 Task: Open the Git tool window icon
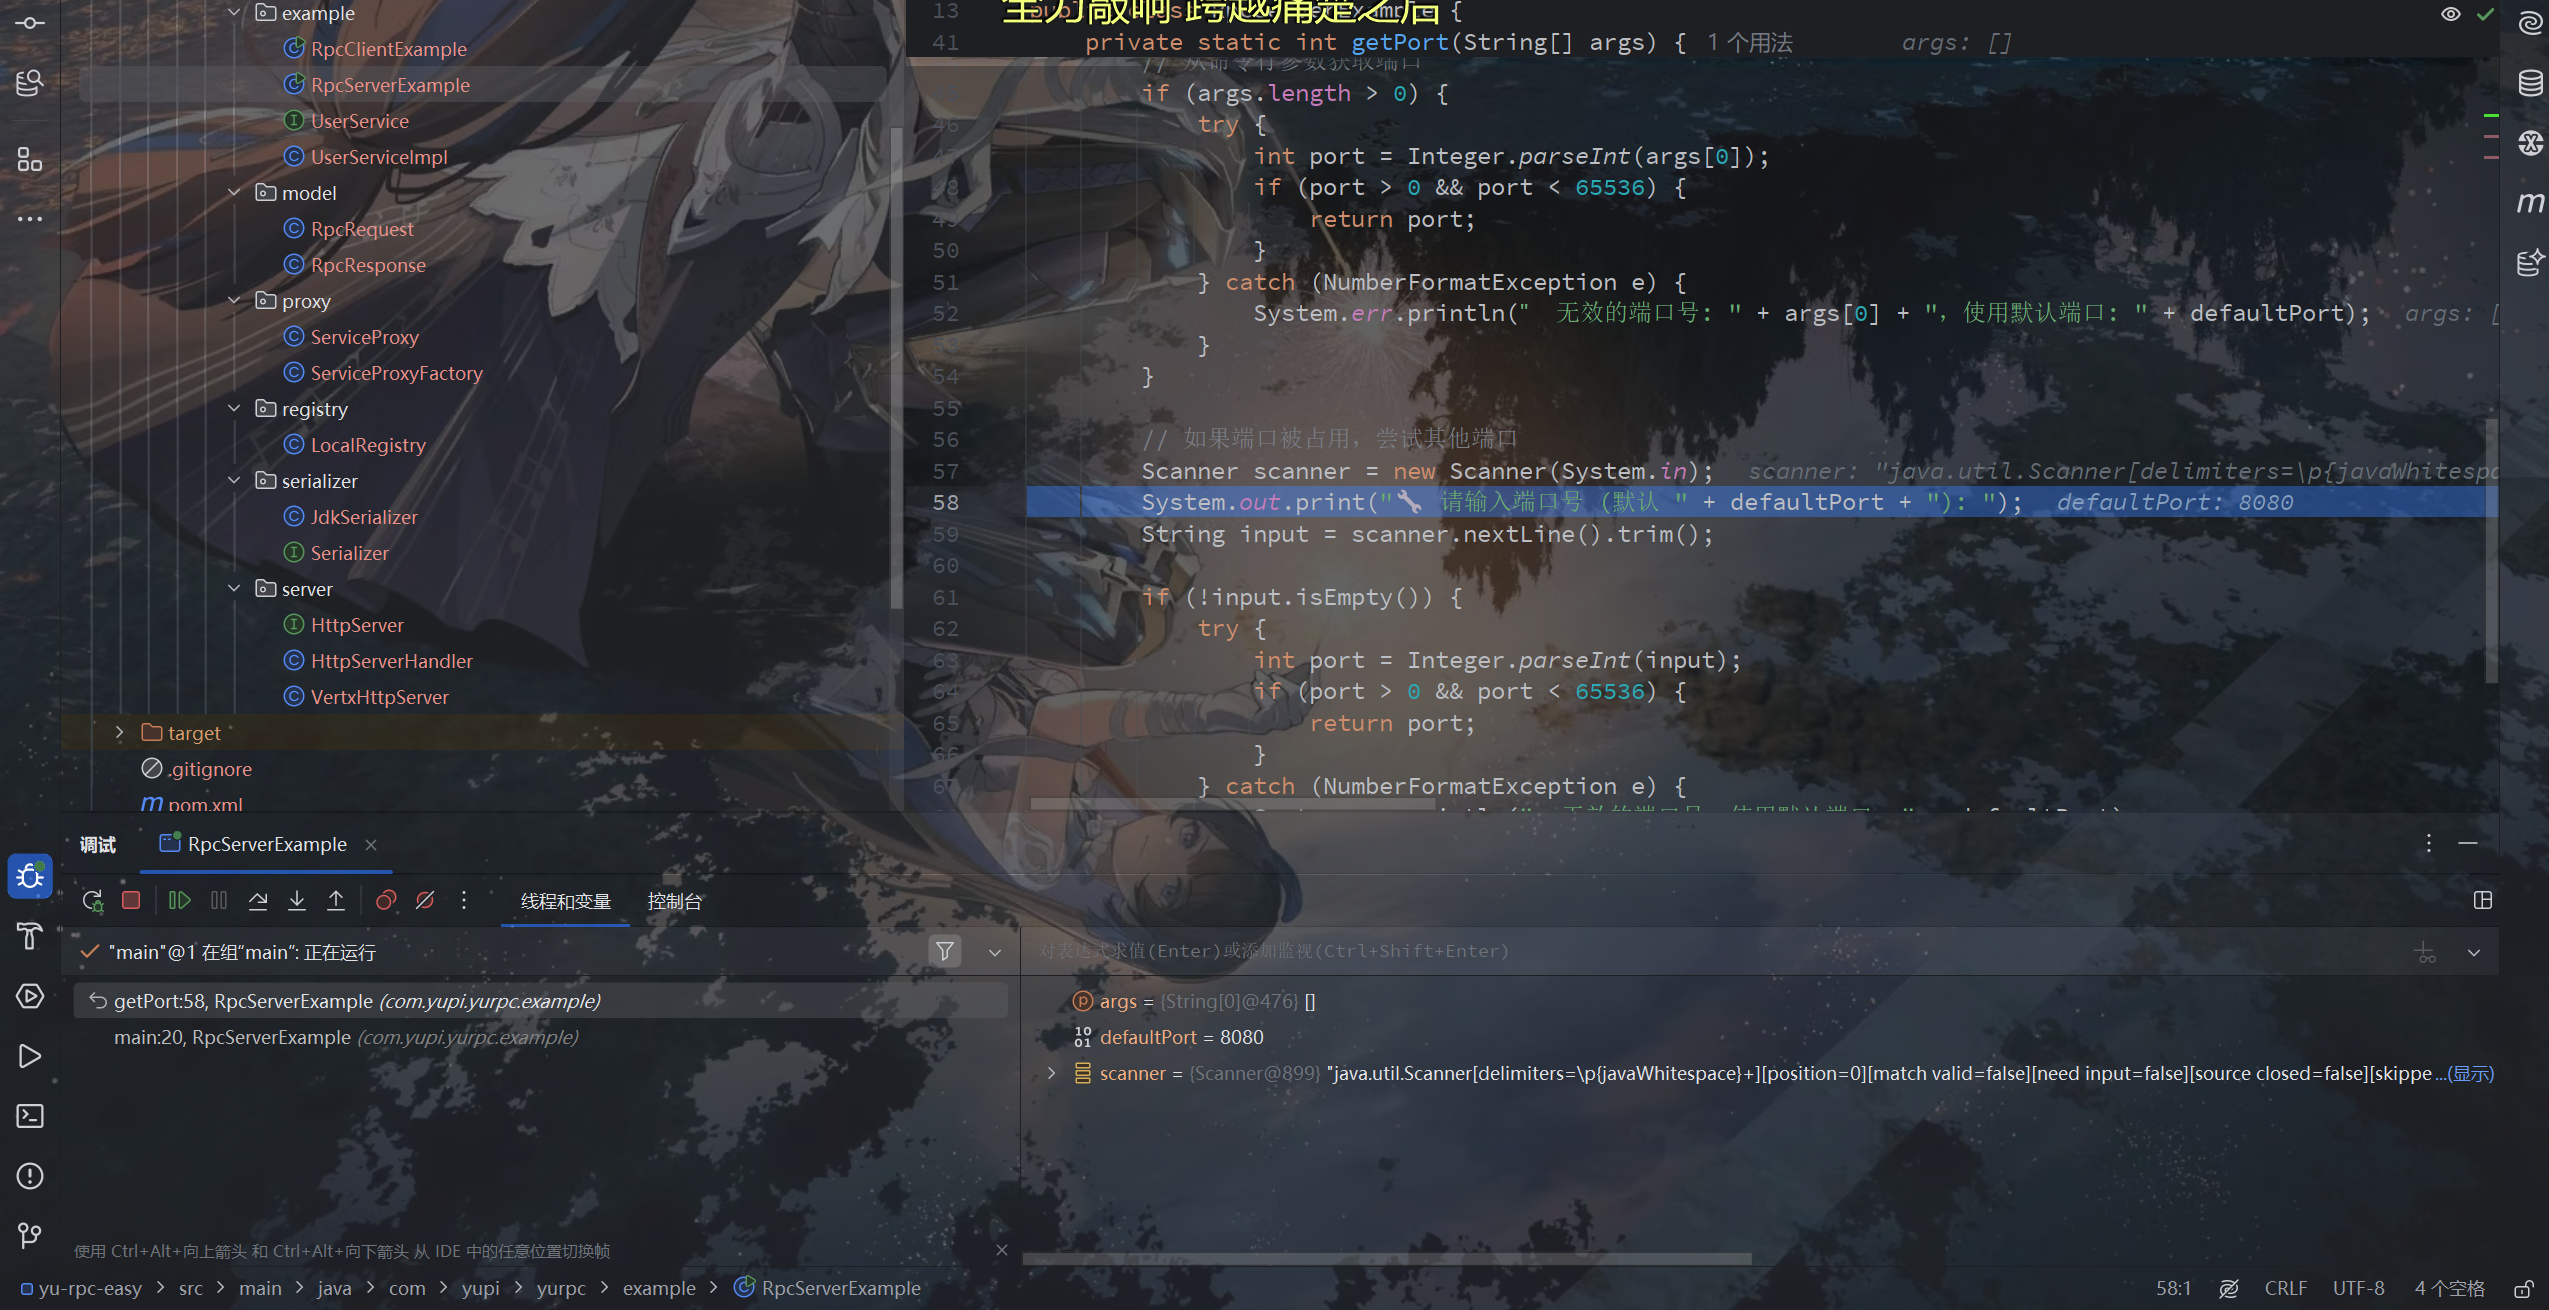tap(30, 1236)
